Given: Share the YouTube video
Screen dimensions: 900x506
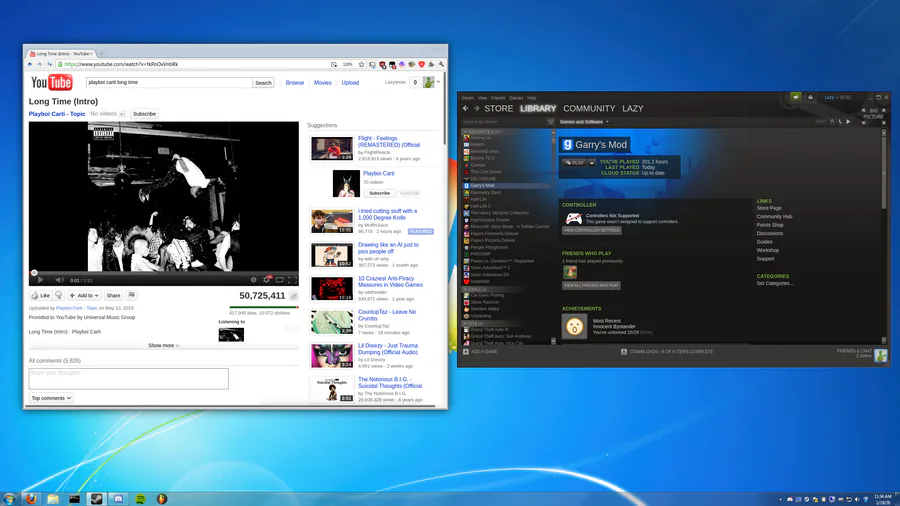Looking at the screenshot, I should click(x=113, y=295).
